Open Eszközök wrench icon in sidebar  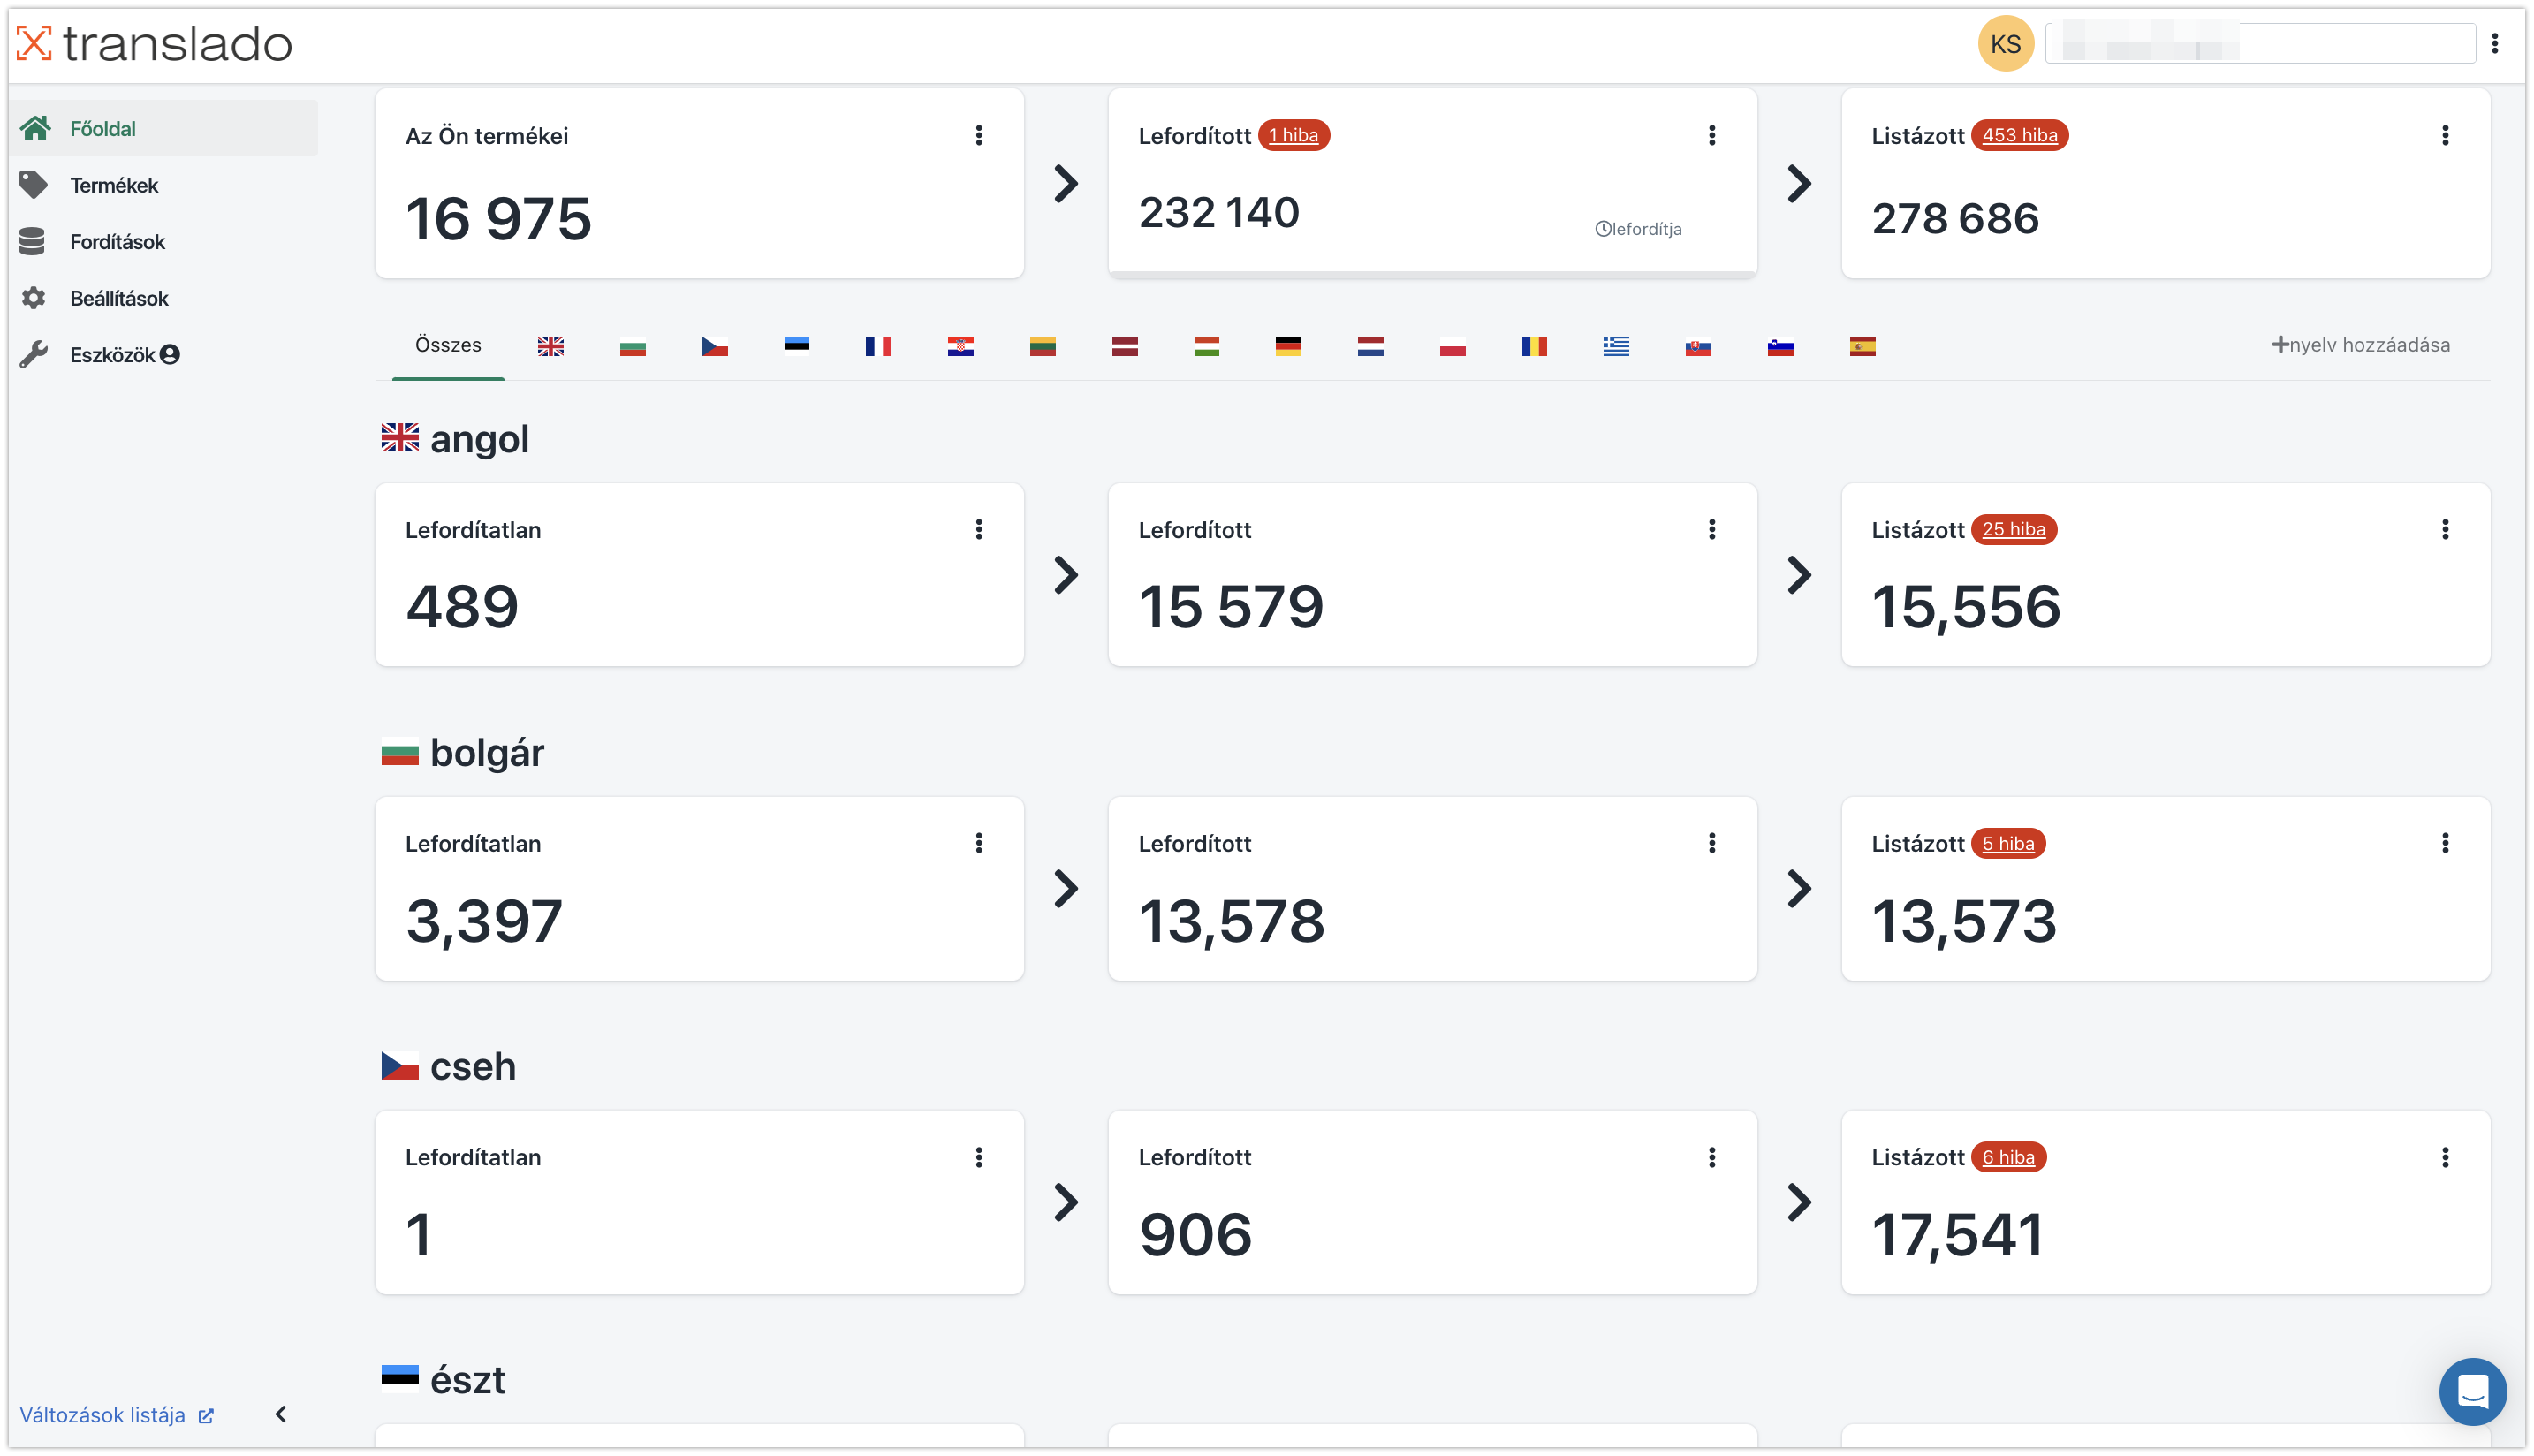[33, 354]
